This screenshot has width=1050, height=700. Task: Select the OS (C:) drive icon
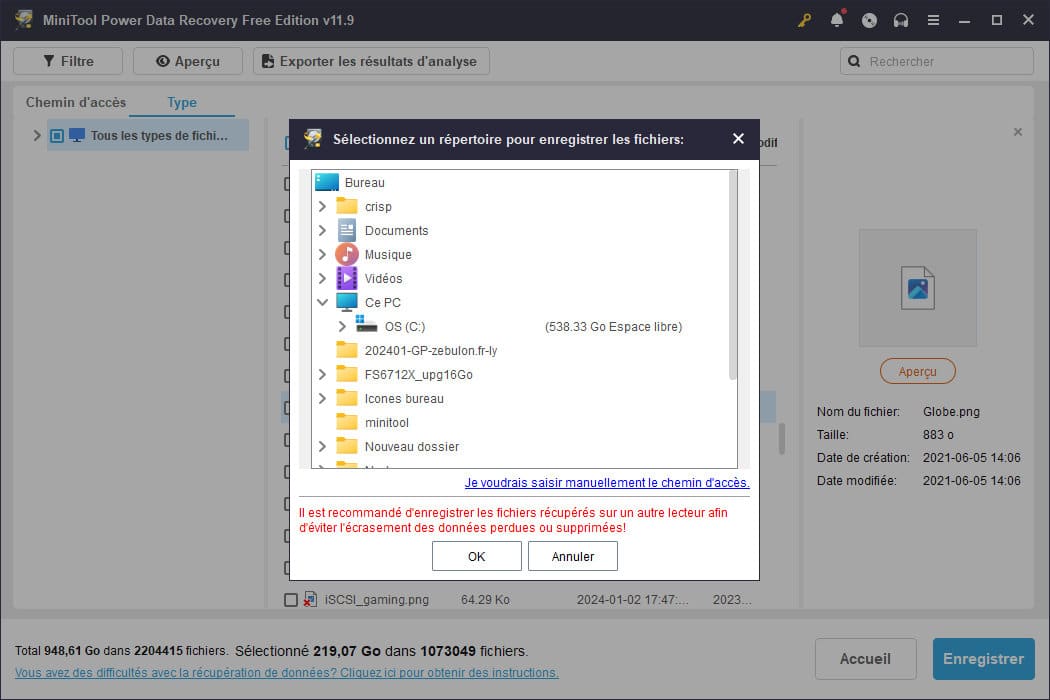[366, 326]
